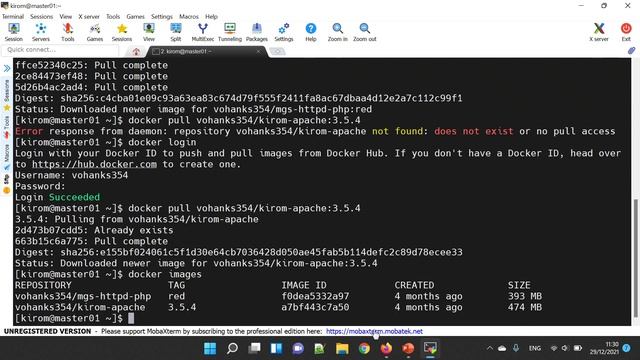The image size is (640, 360).
Task: Open File Explorer from the taskbar
Action: pos(342,349)
